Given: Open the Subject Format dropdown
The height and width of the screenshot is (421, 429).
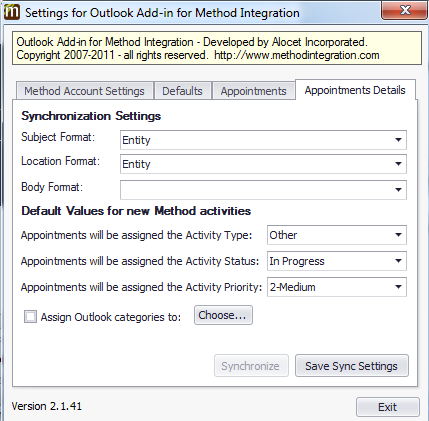Looking at the screenshot, I should point(263,140).
